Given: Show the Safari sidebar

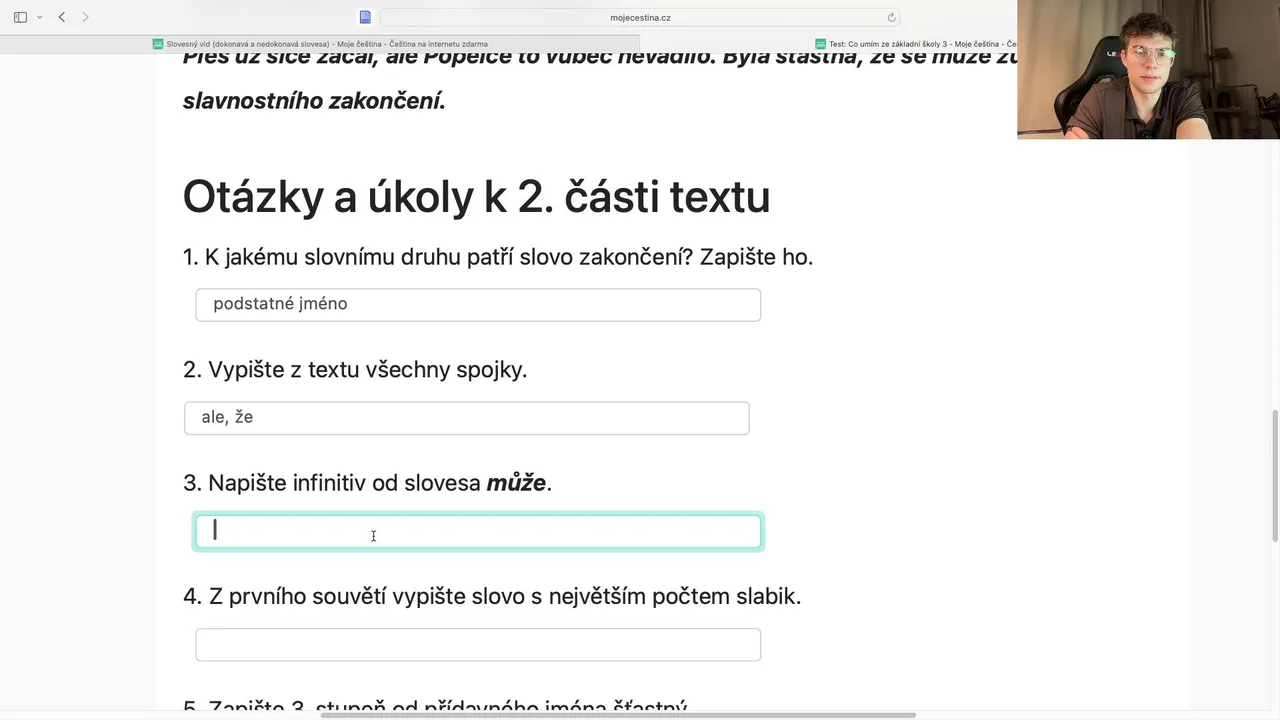Looking at the screenshot, I should coord(20,17).
